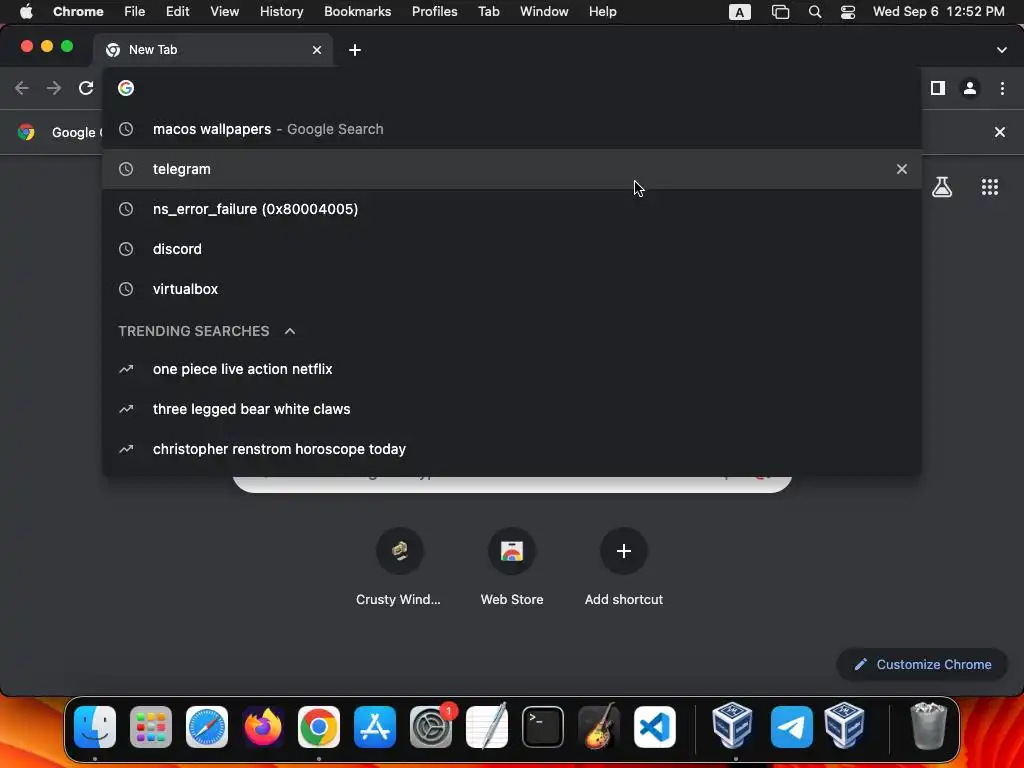
Task: Go back with the left arrow
Action: (22, 88)
